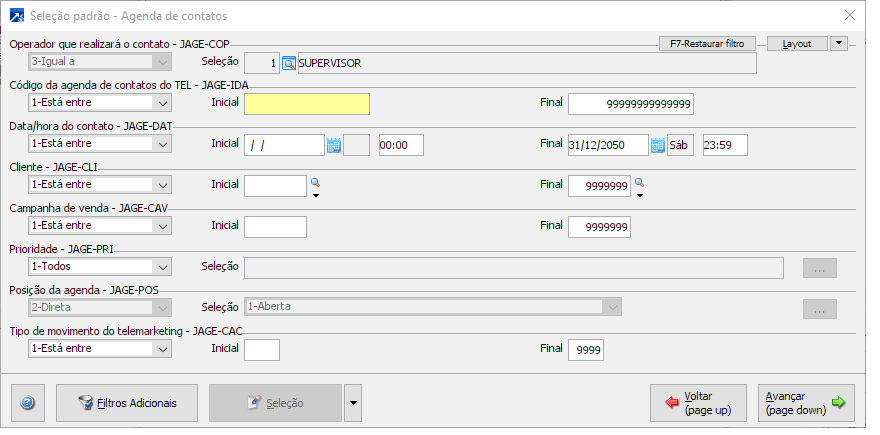Open JAGE-CAC condition combo box

(x=100, y=349)
